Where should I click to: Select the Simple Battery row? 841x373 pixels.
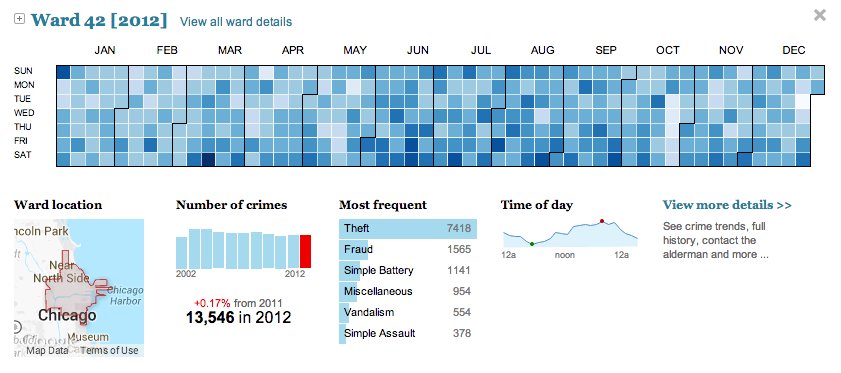click(408, 270)
